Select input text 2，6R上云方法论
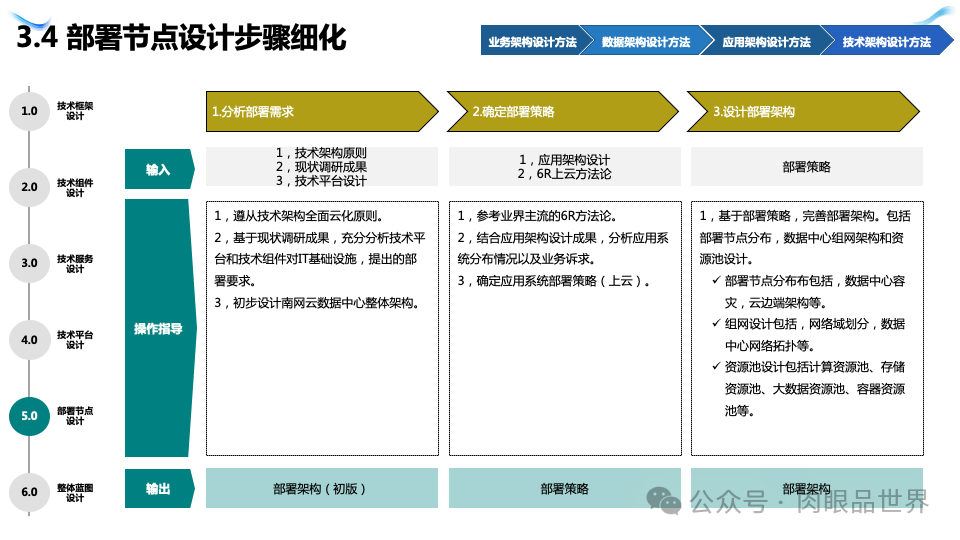The width and height of the screenshot is (960, 540). (x=564, y=174)
